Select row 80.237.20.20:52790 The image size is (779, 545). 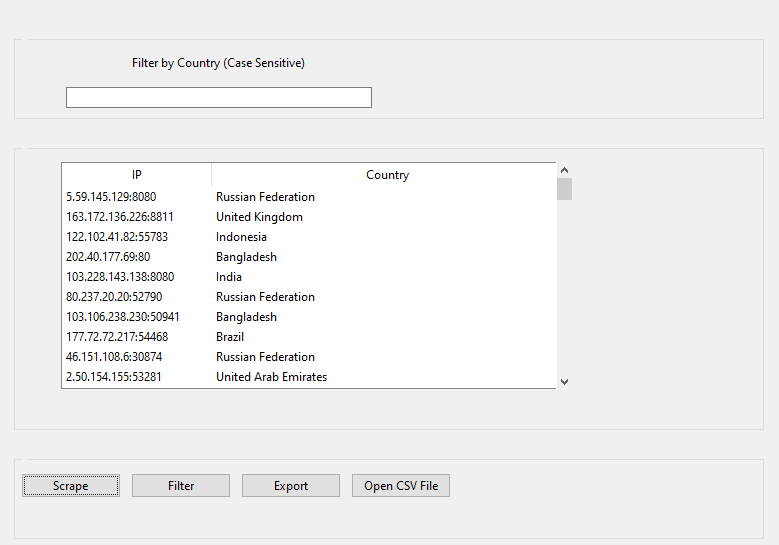click(309, 297)
